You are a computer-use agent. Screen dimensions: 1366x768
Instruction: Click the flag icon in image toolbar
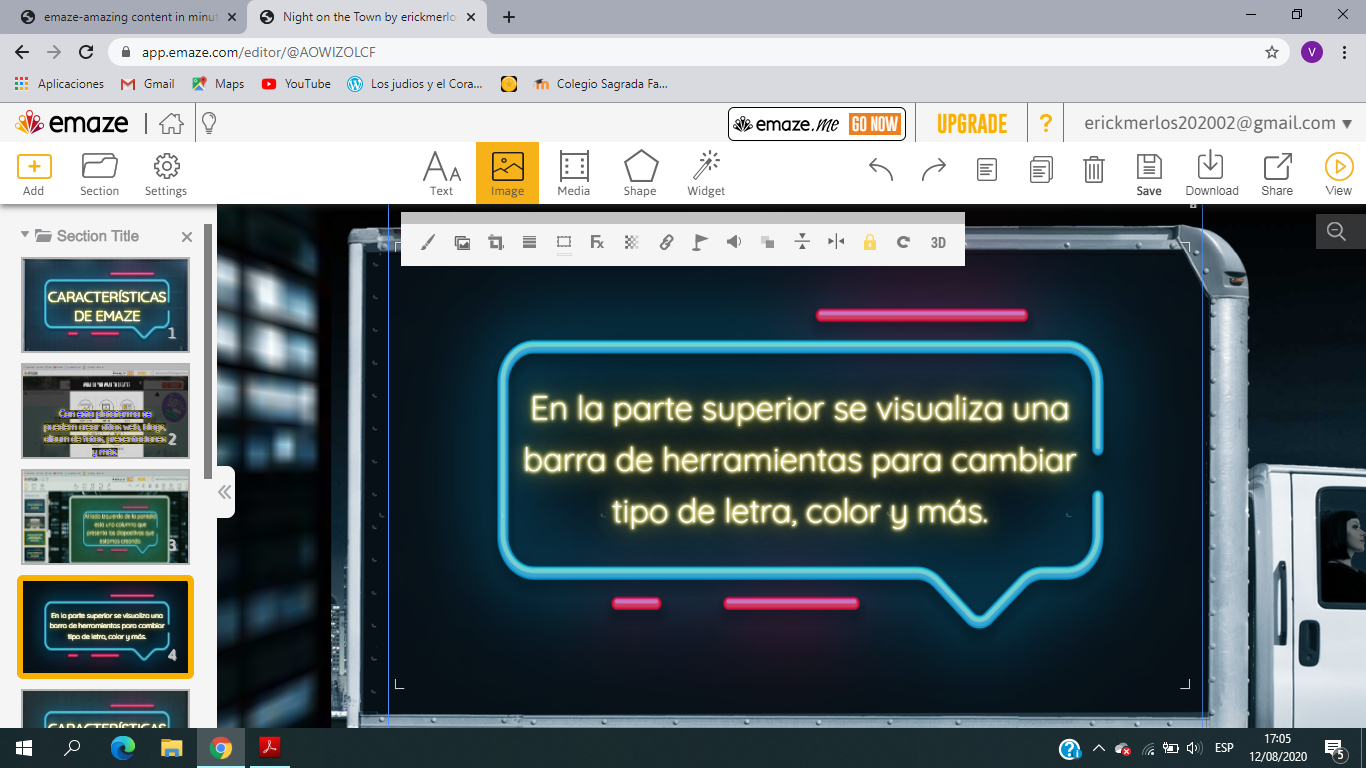point(700,242)
